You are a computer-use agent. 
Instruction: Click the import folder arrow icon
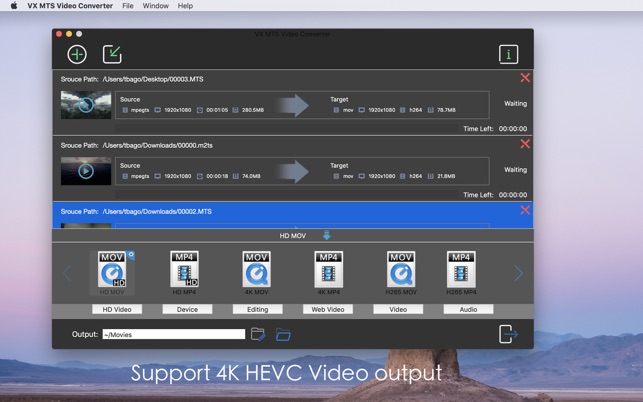pyautogui.click(x=112, y=55)
